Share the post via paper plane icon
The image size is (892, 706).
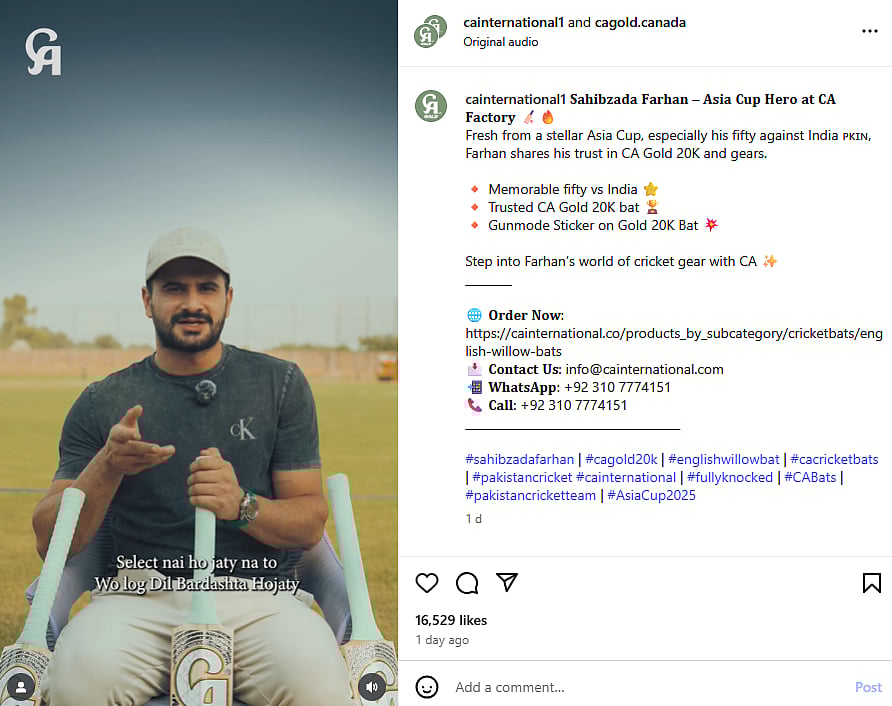pos(507,583)
